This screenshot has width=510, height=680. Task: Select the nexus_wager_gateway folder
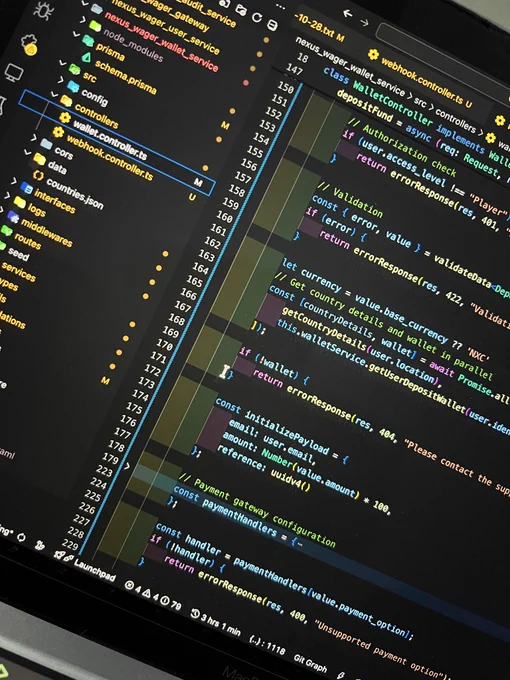coord(173,16)
